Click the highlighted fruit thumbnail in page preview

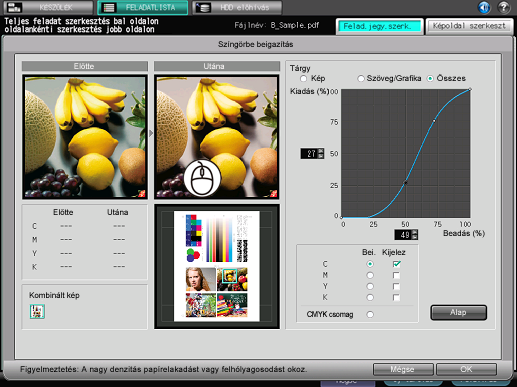232,279
